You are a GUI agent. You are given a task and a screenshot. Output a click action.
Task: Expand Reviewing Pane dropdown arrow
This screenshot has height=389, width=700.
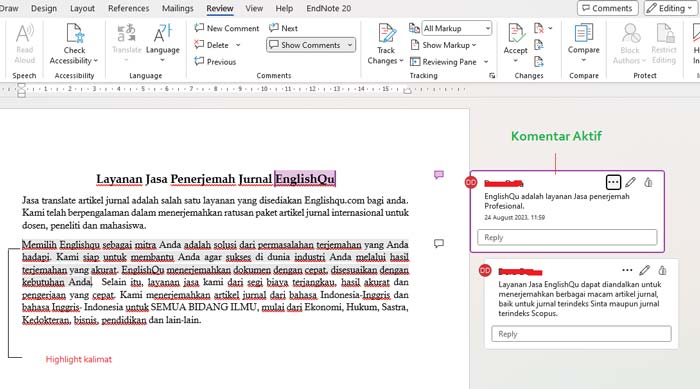click(x=486, y=62)
